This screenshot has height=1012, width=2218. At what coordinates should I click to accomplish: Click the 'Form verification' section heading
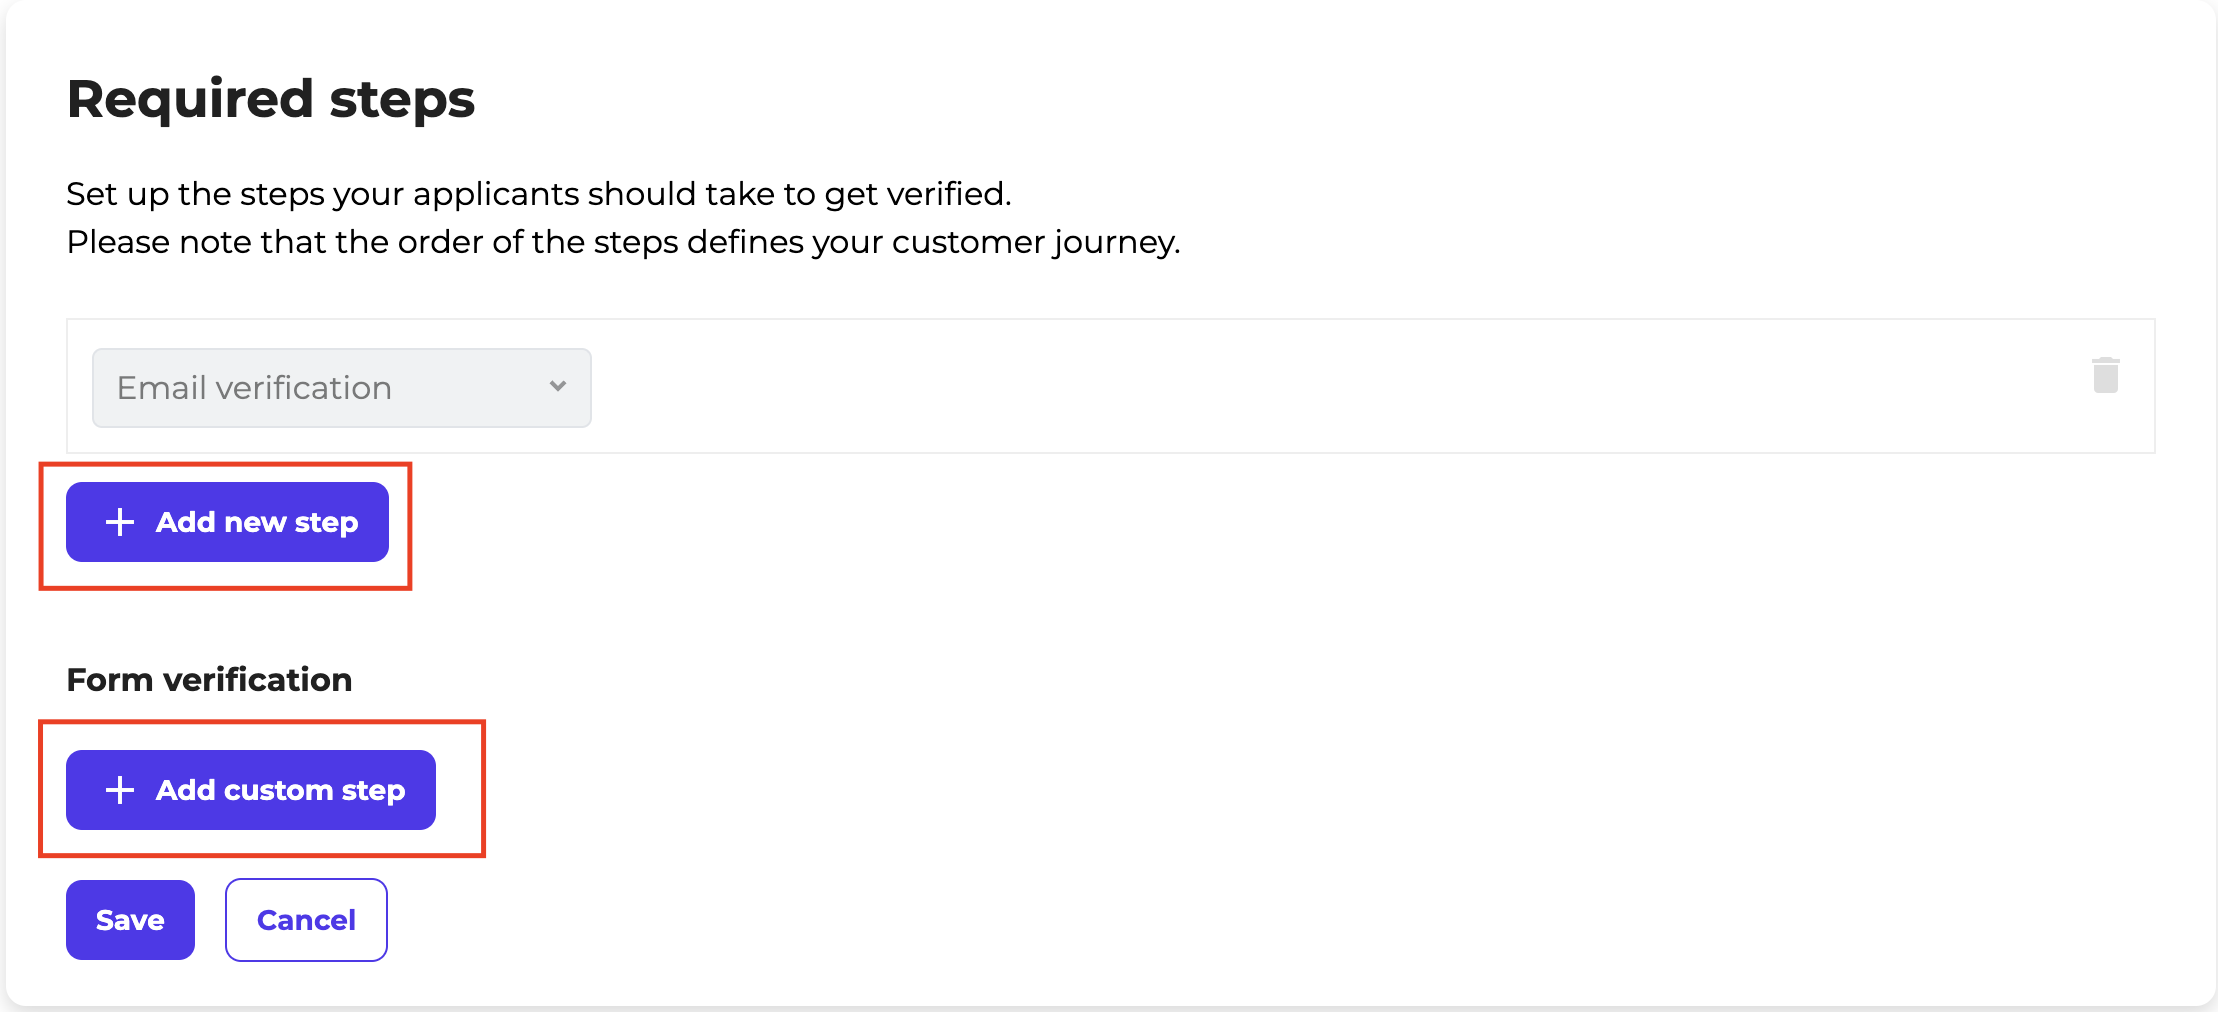209,680
